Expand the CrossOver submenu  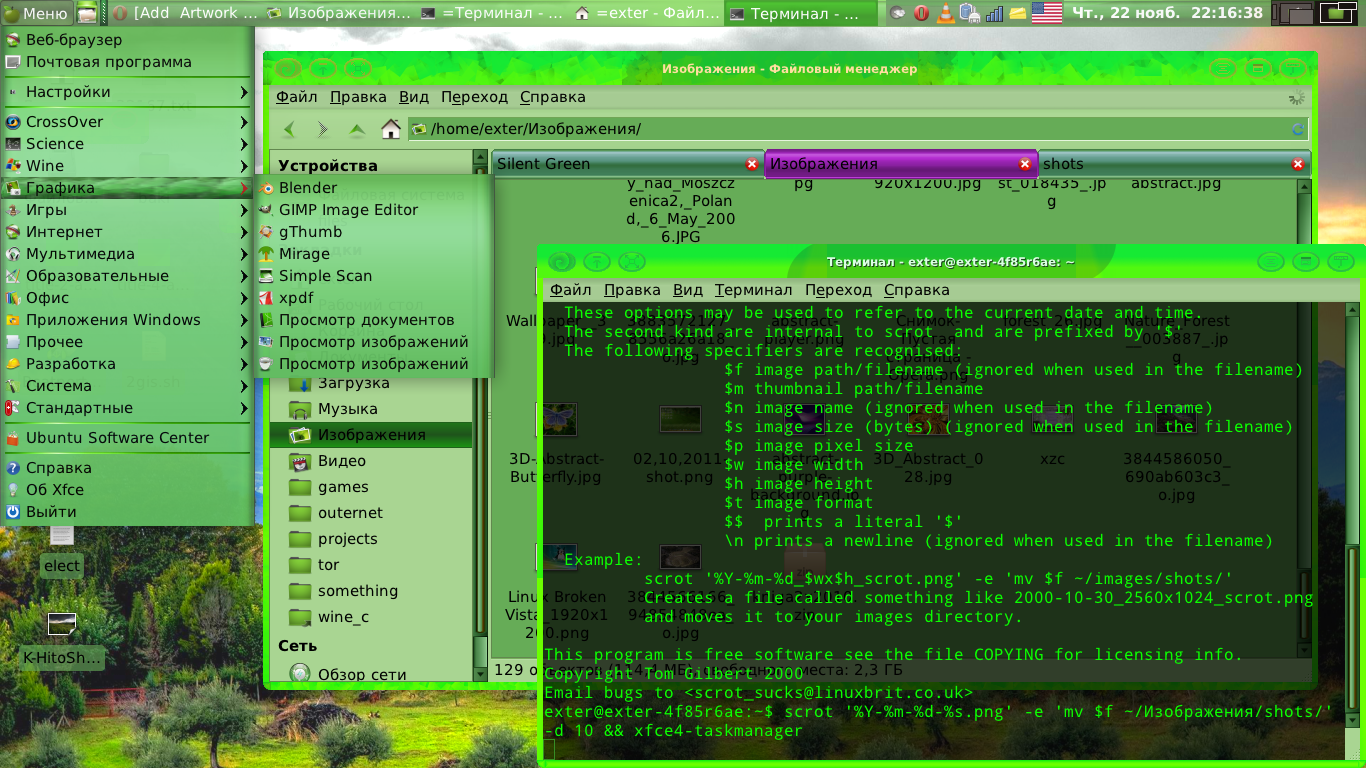[127, 122]
